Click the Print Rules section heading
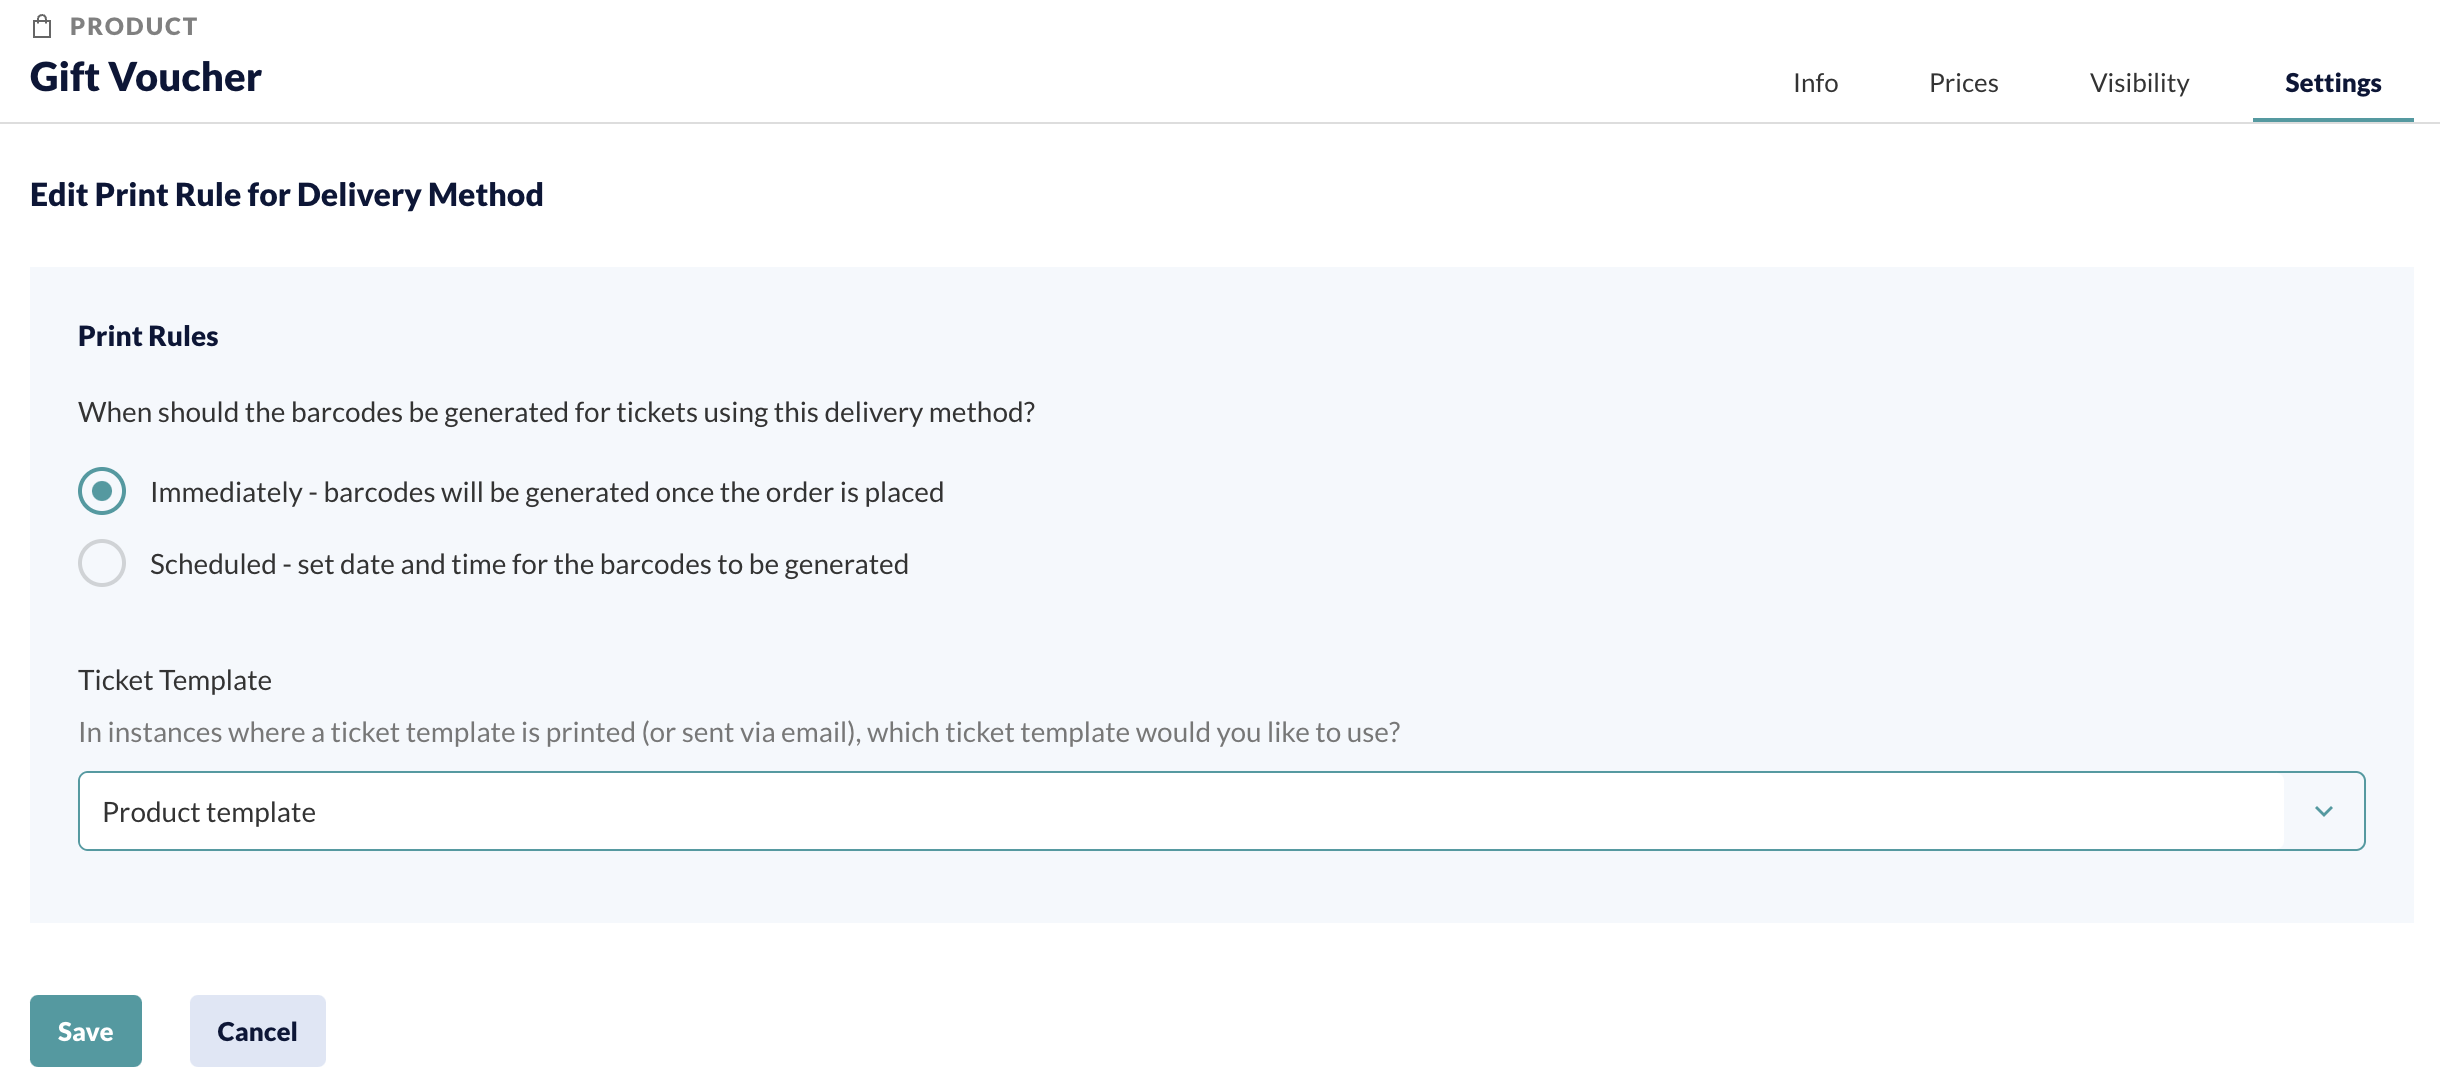 (x=148, y=336)
